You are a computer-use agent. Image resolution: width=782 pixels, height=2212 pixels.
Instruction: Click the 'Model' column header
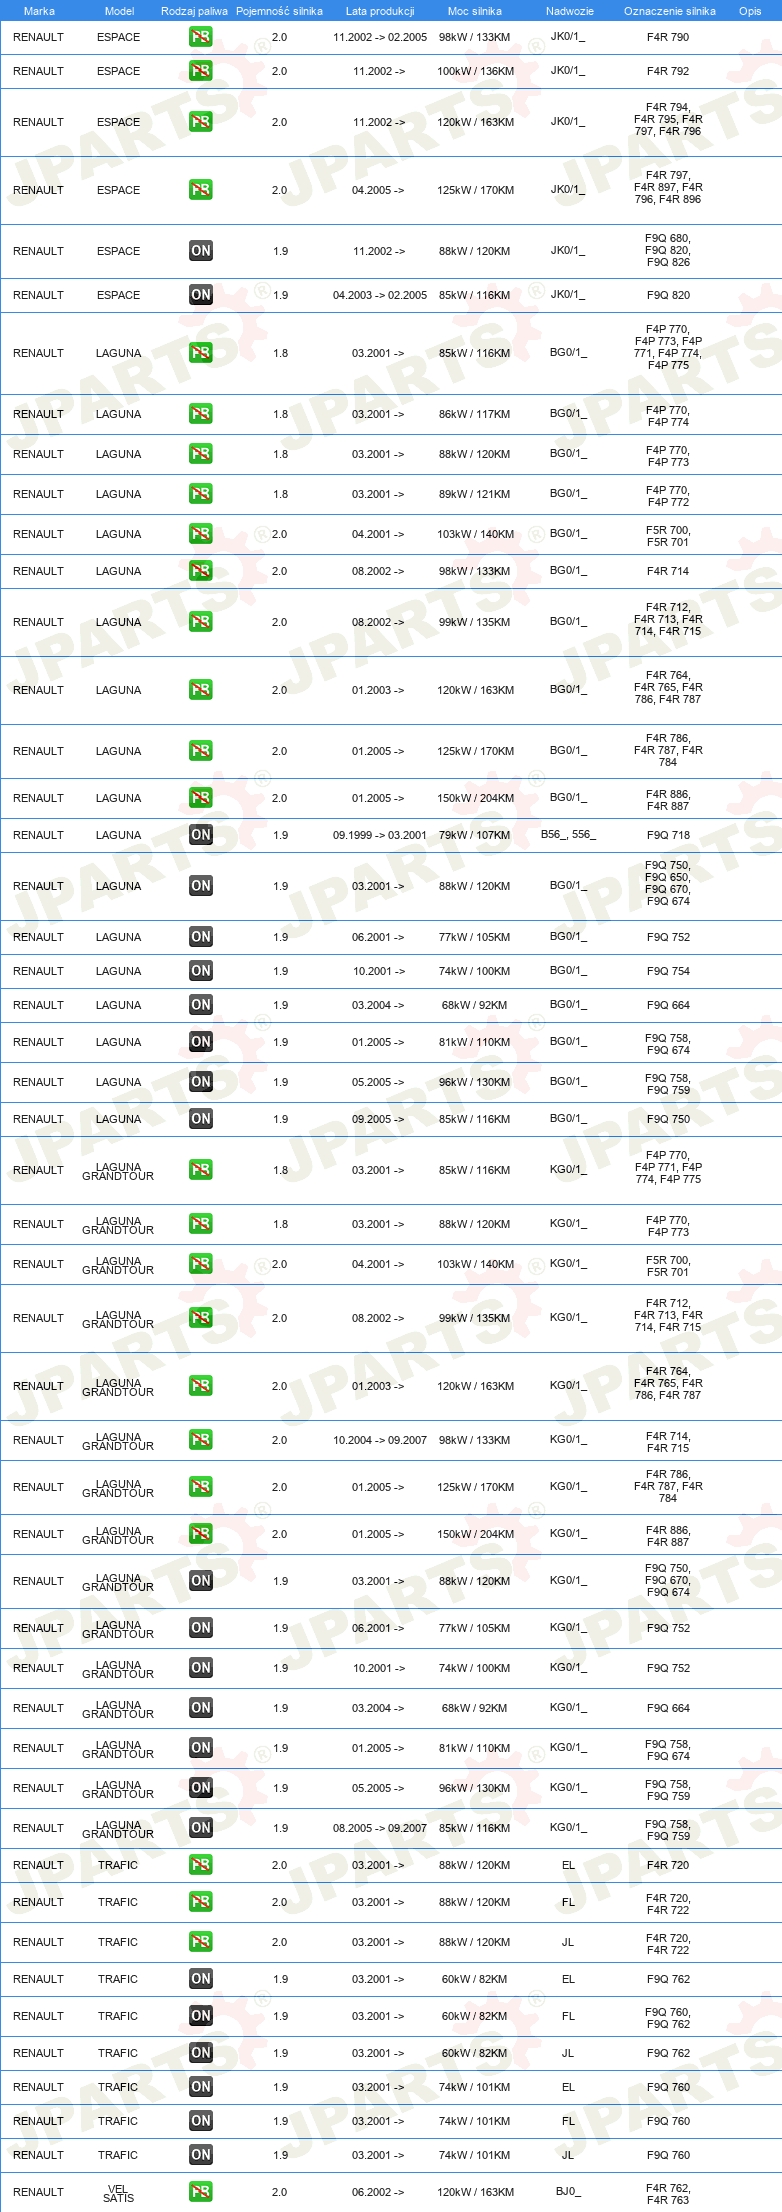point(119,11)
